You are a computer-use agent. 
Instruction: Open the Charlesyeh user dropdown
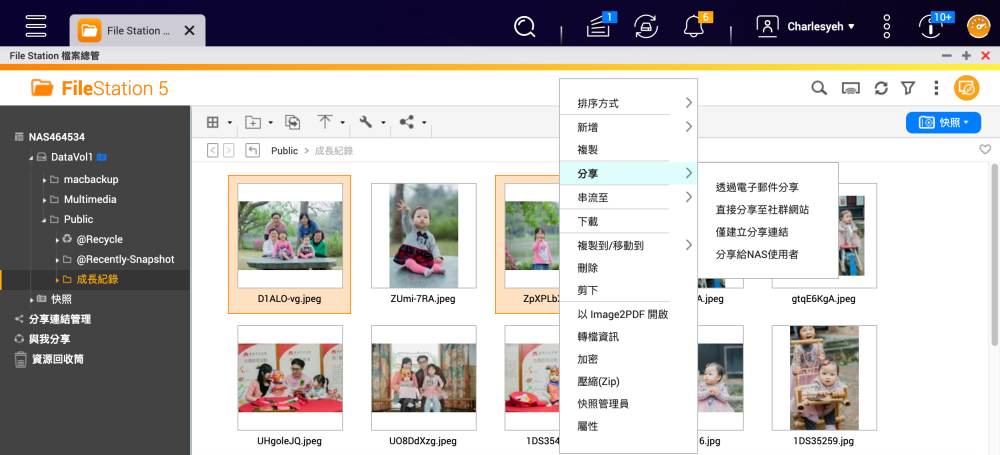tap(806, 27)
